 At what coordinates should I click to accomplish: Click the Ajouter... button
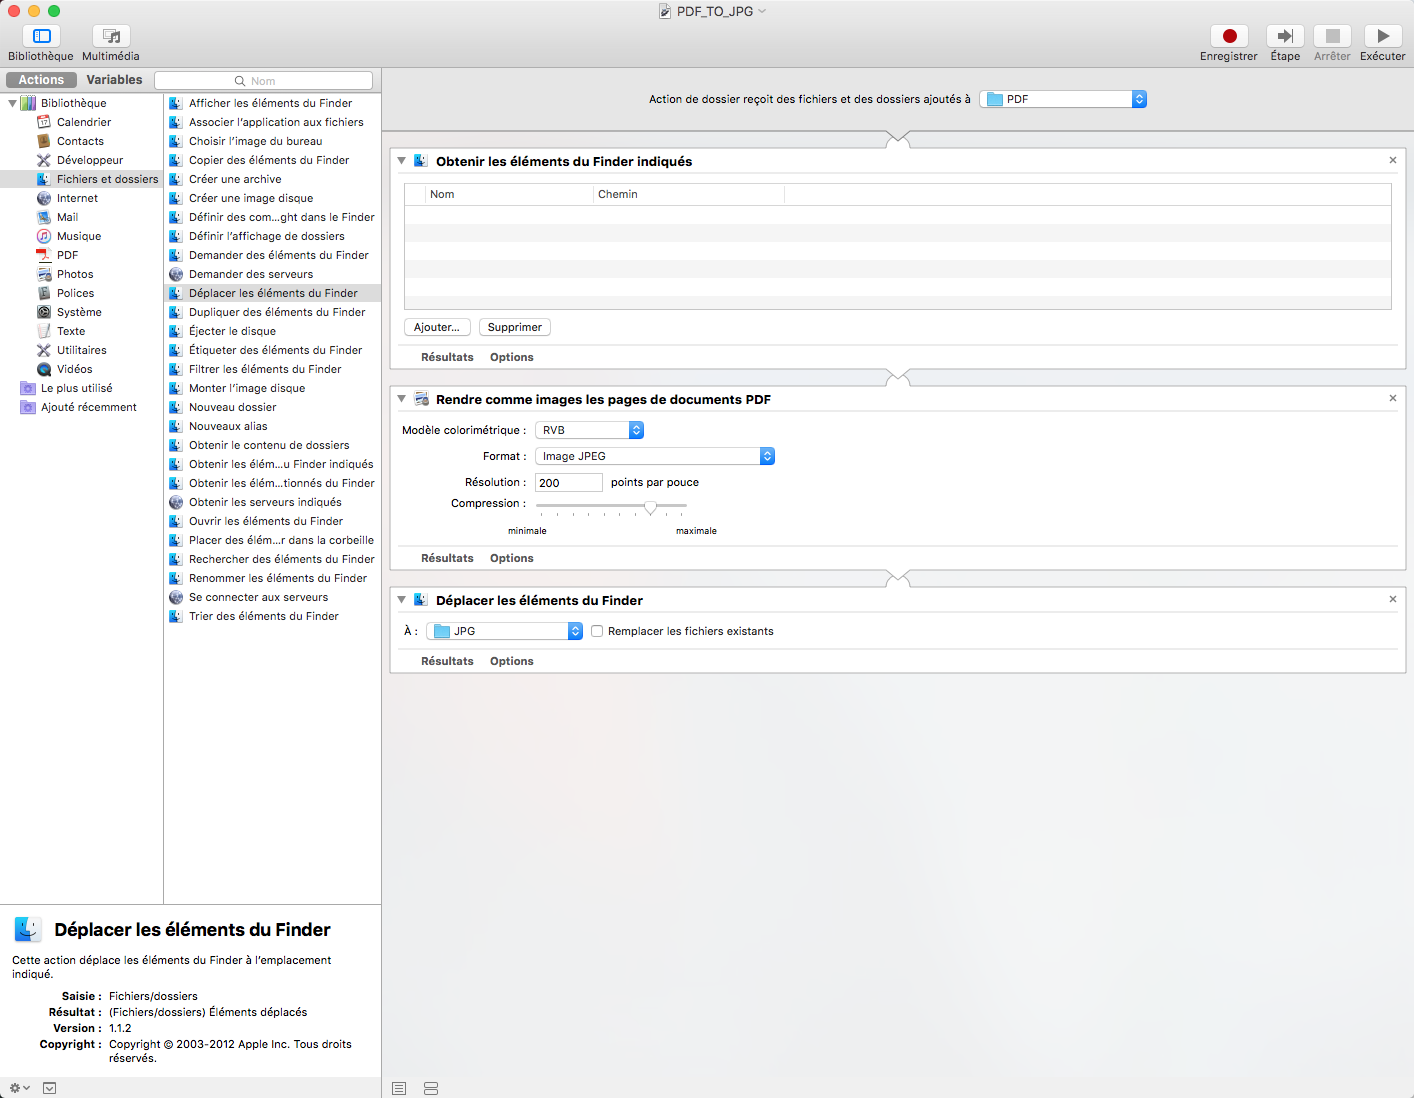tap(437, 327)
